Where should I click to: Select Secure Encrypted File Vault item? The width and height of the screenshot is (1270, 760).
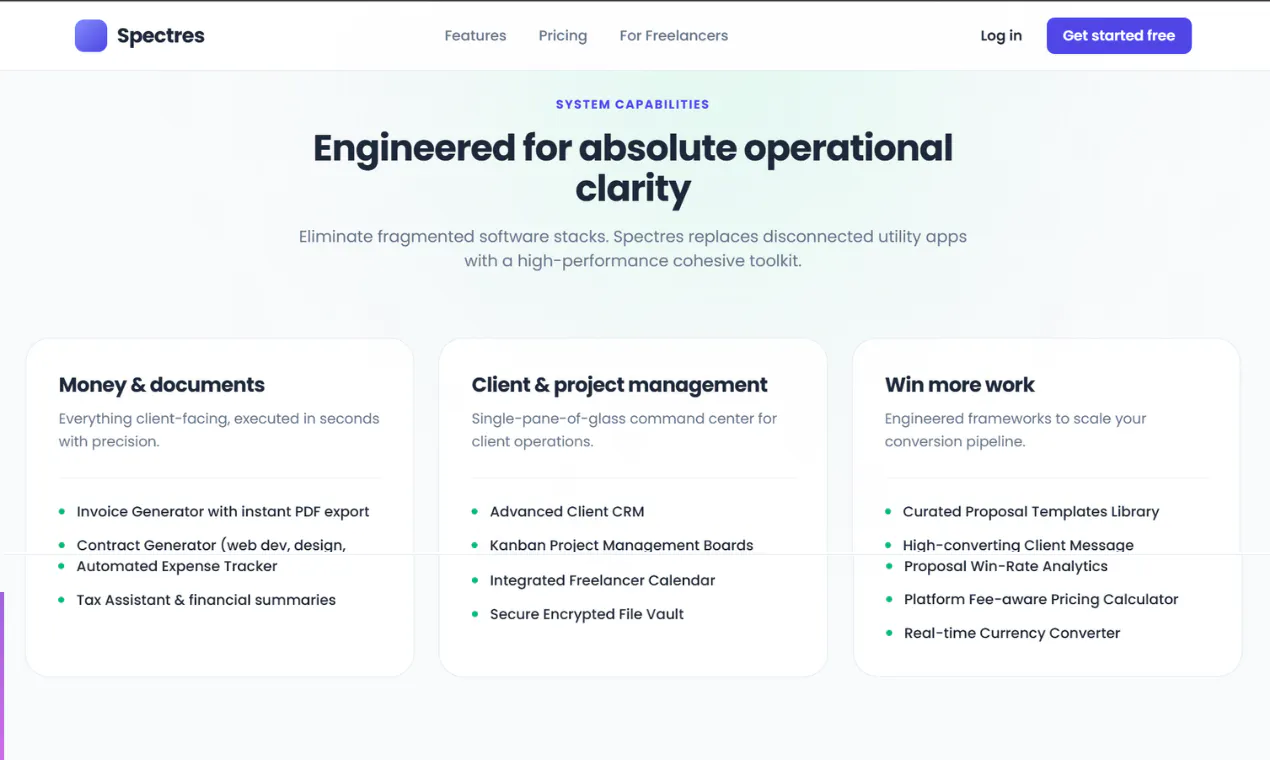[586, 614]
